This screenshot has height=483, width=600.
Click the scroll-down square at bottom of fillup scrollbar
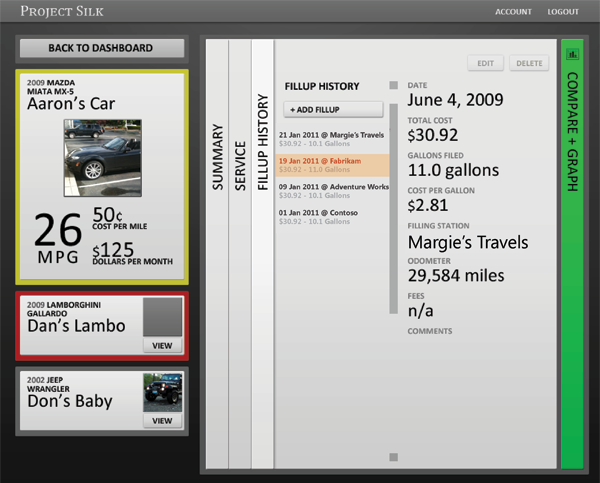click(393, 457)
